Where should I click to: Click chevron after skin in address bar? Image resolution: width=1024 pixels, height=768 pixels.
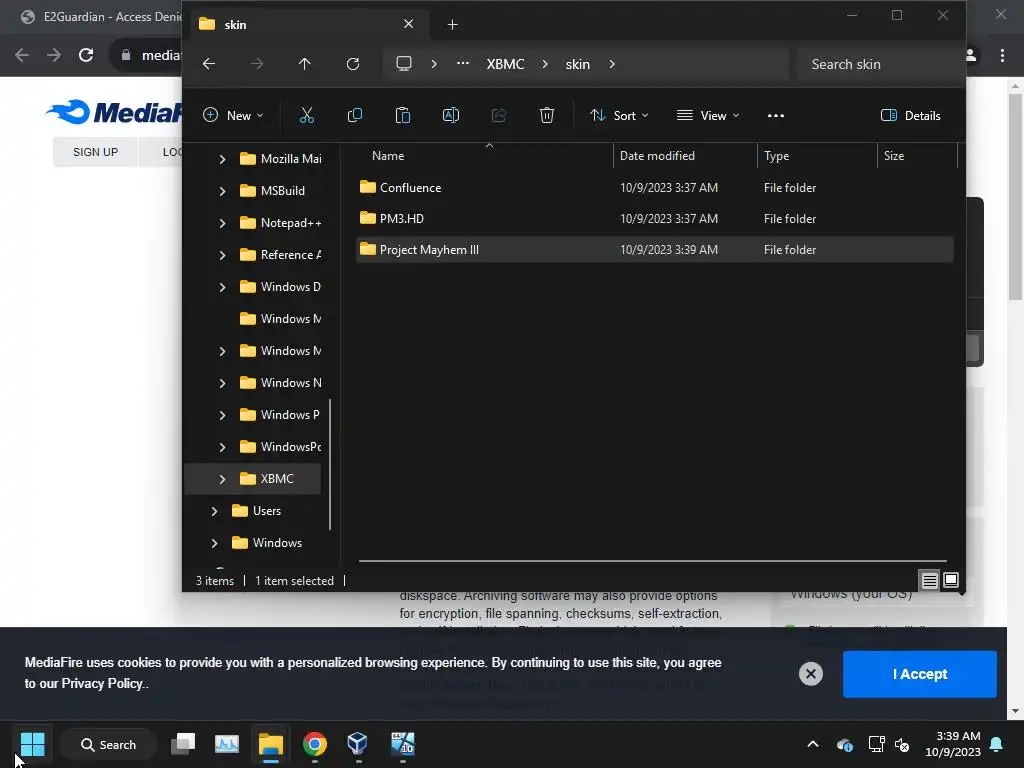[612, 64]
